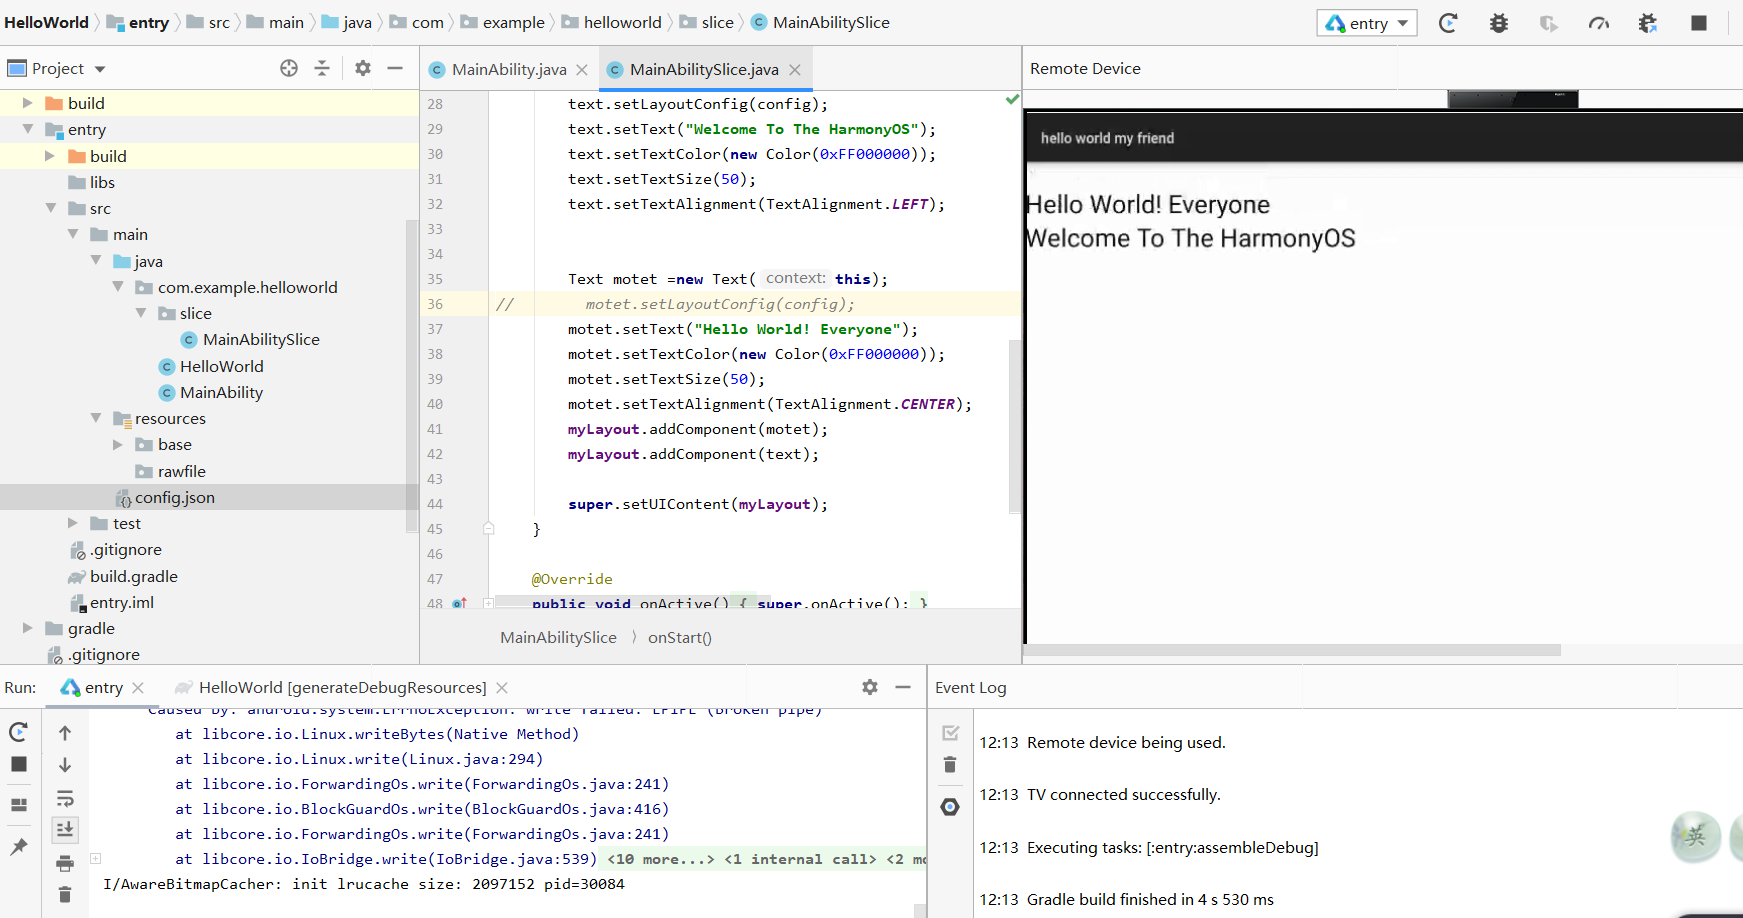Click the Remote Device horizontal scrollbar
The width and height of the screenshot is (1743, 918).
tap(1294, 650)
